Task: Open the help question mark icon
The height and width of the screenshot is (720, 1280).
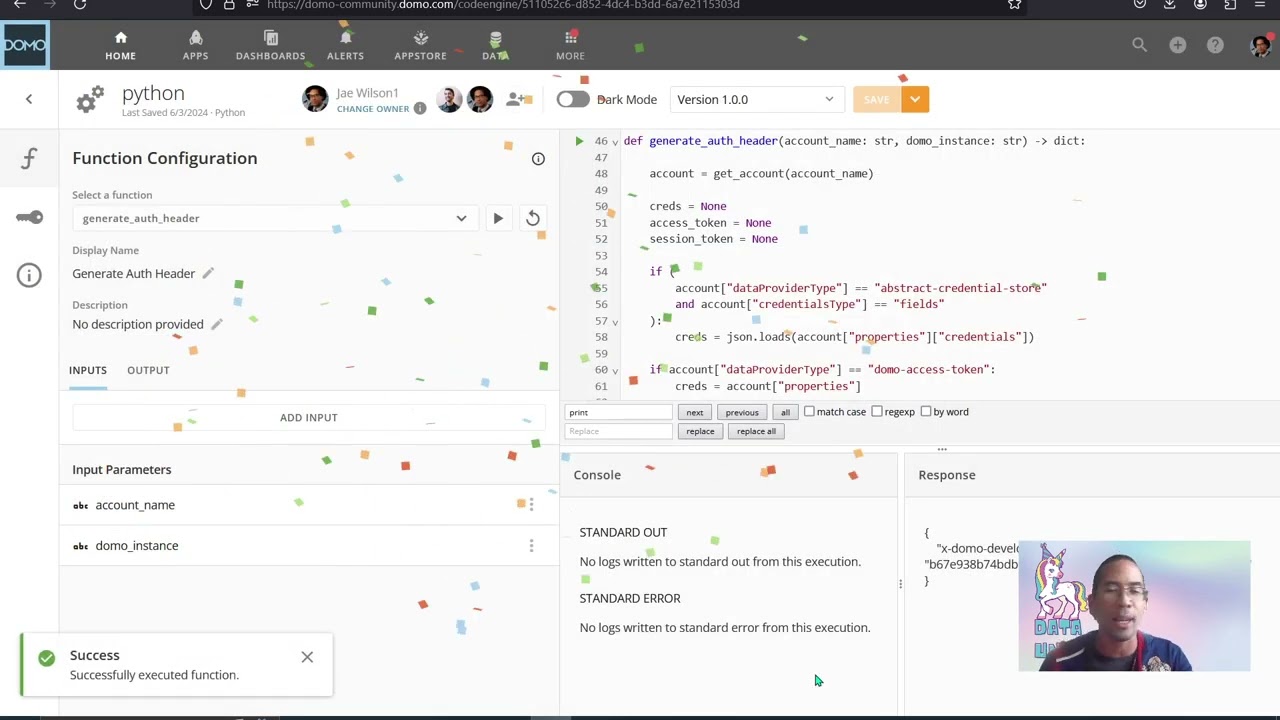Action: [x=1215, y=45]
